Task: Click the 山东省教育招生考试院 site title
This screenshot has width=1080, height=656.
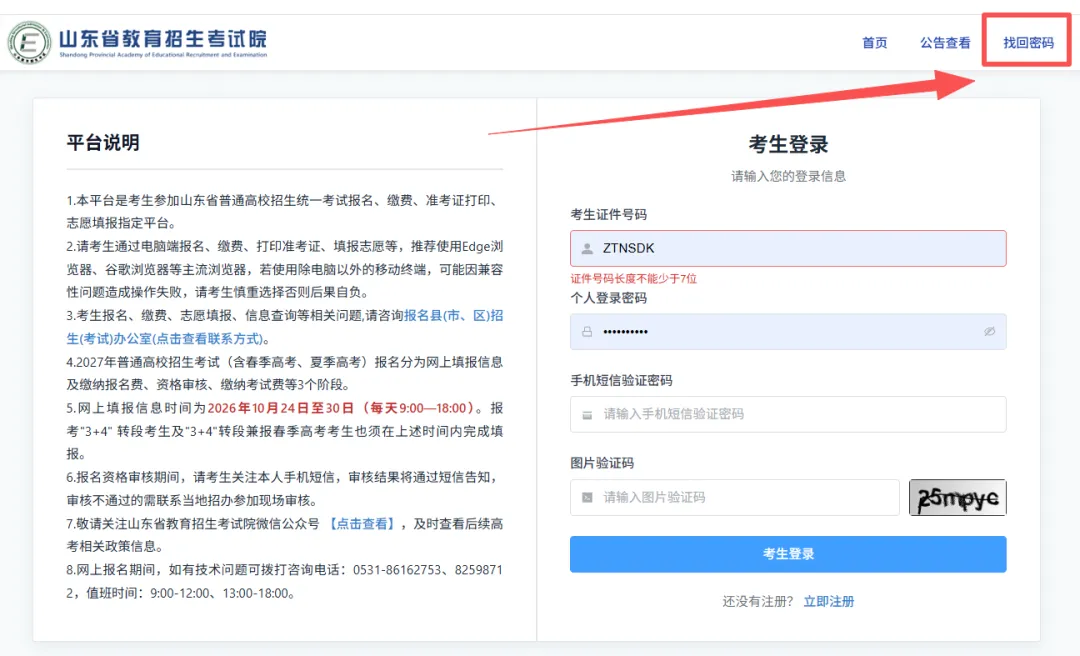Action: pos(163,38)
